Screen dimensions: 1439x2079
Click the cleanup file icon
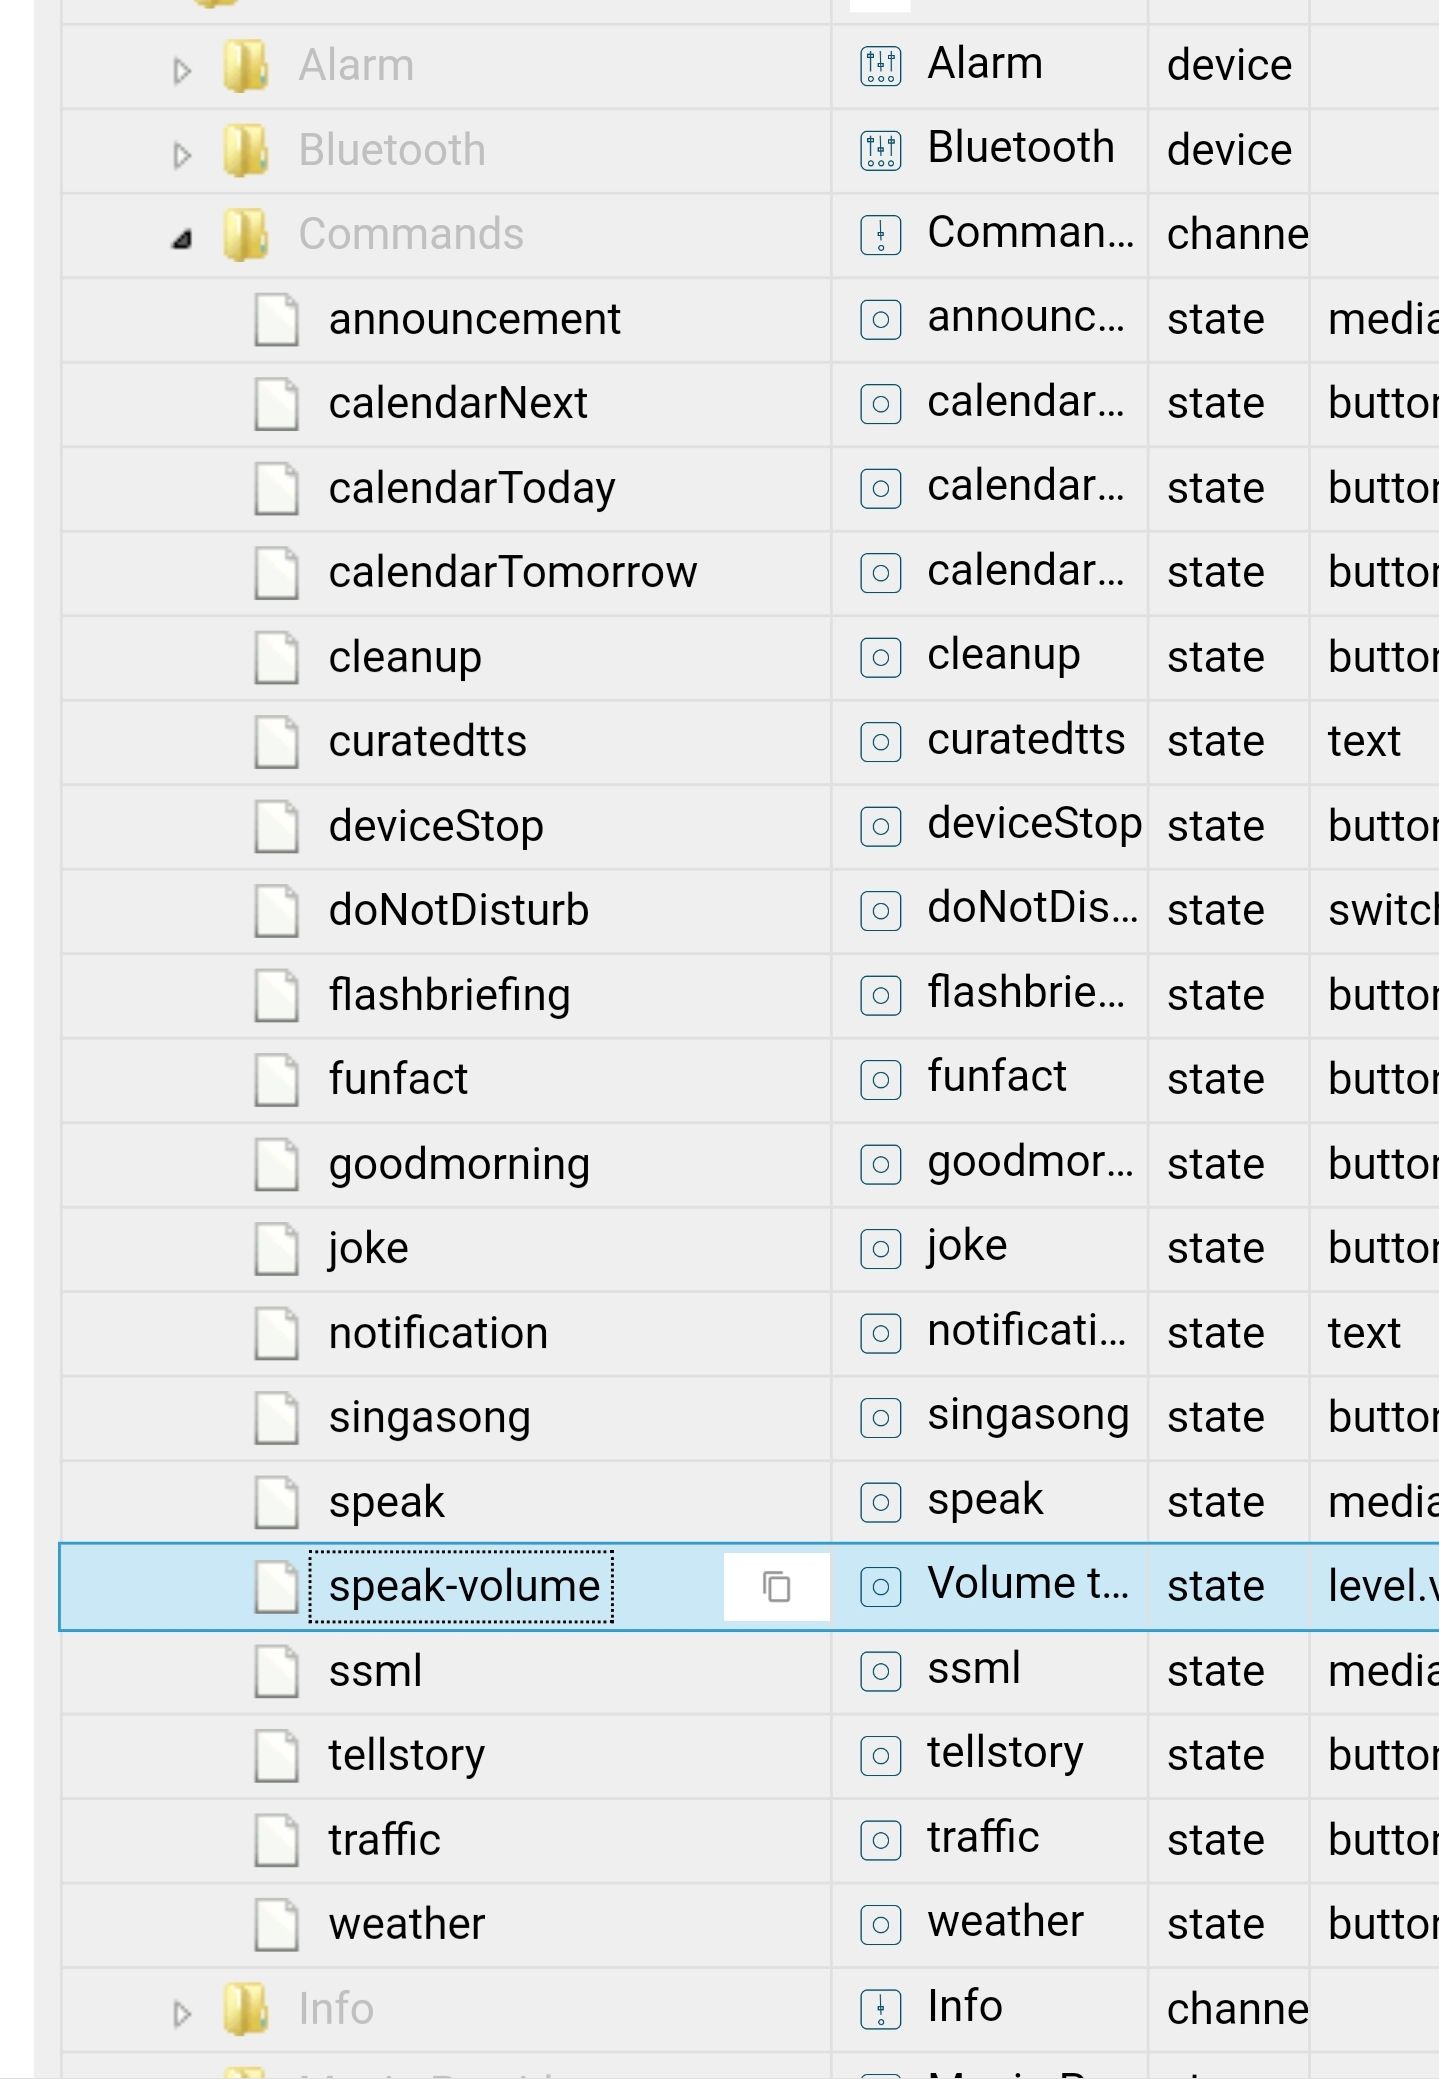276,658
